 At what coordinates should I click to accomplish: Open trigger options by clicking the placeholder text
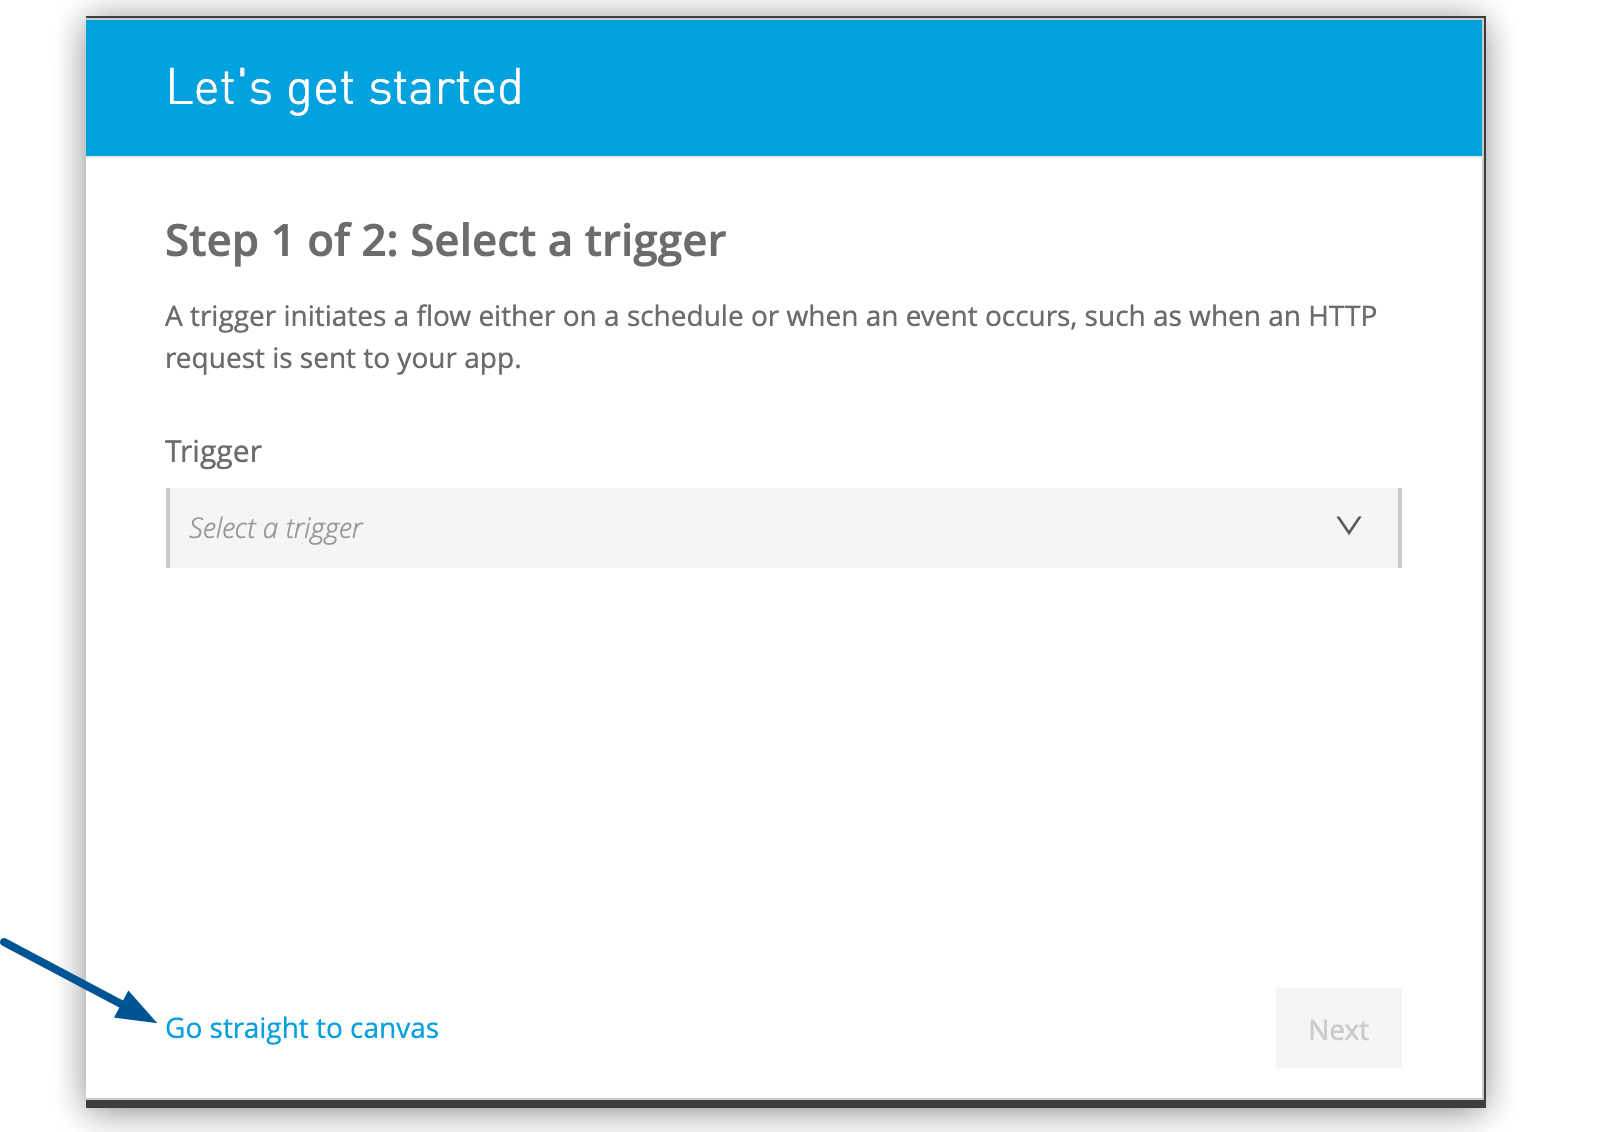(x=276, y=528)
